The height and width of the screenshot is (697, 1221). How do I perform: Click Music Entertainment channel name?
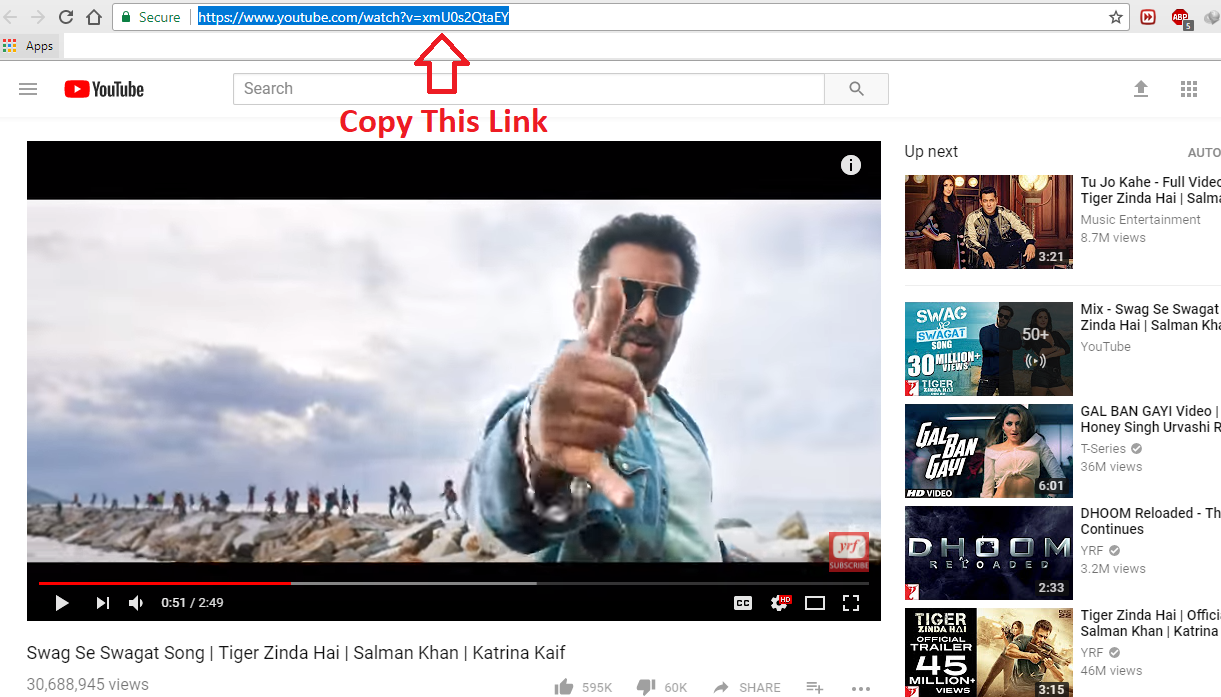[x=1141, y=220]
